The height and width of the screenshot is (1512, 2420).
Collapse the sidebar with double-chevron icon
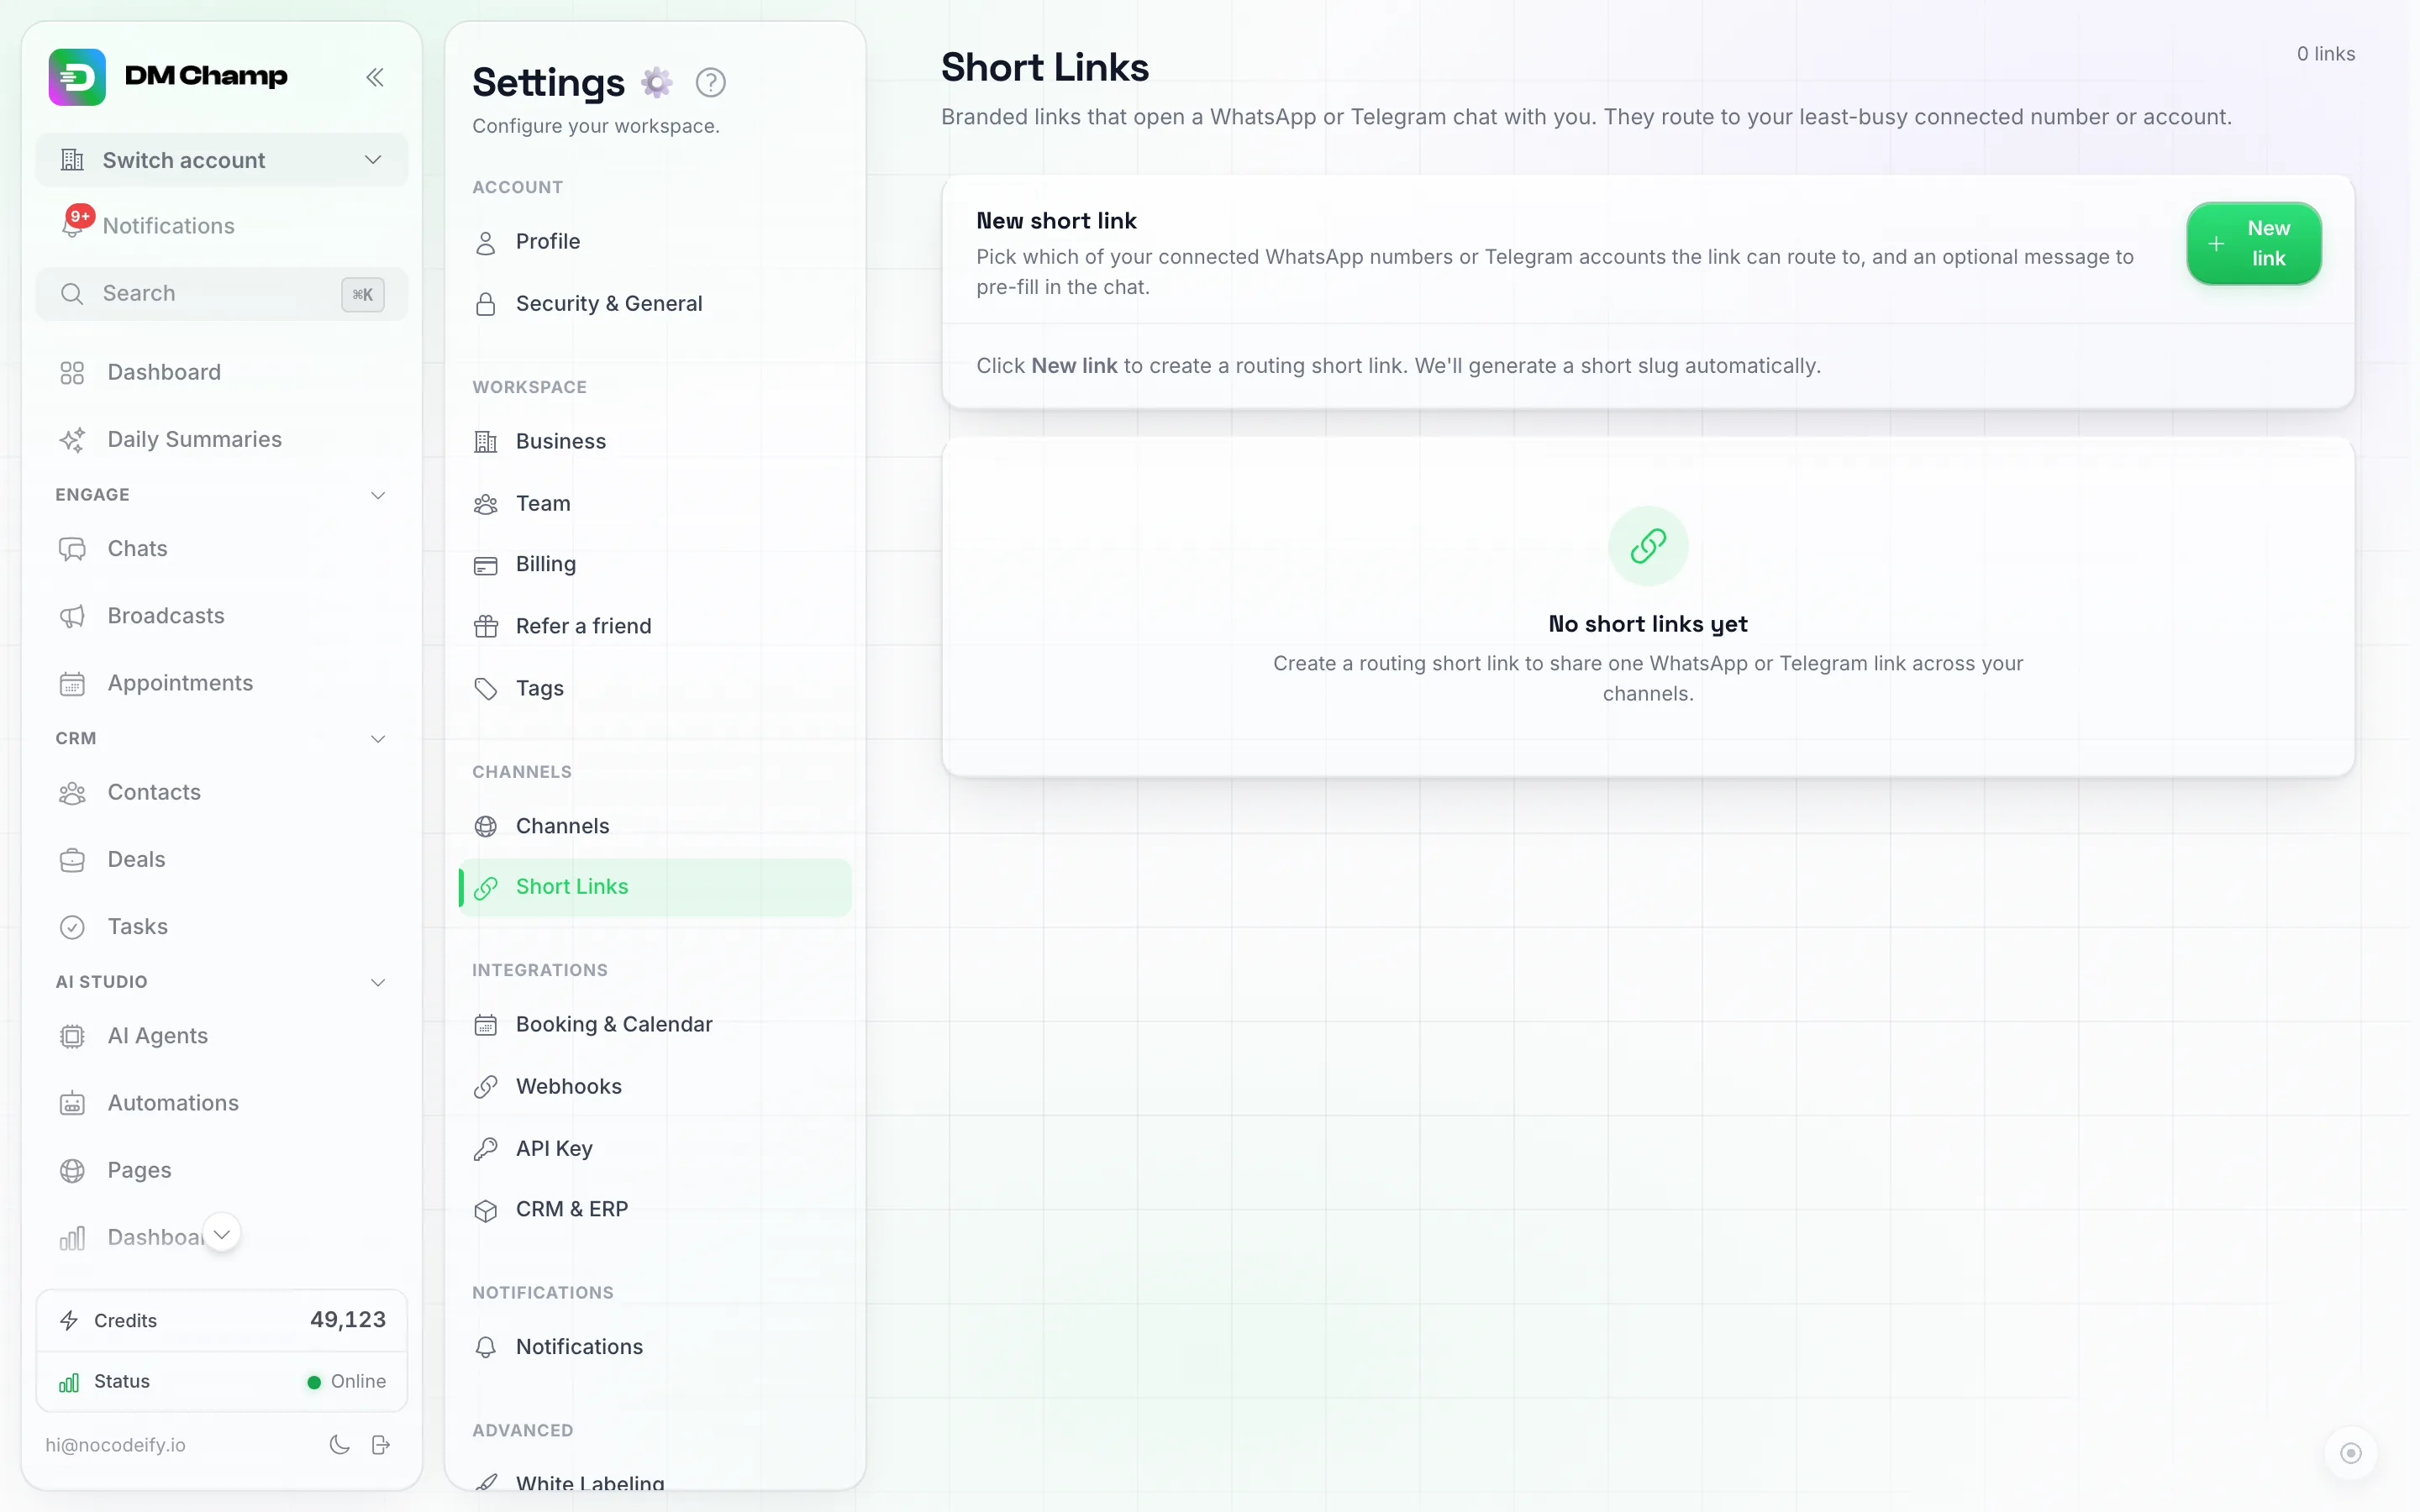click(x=375, y=77)
